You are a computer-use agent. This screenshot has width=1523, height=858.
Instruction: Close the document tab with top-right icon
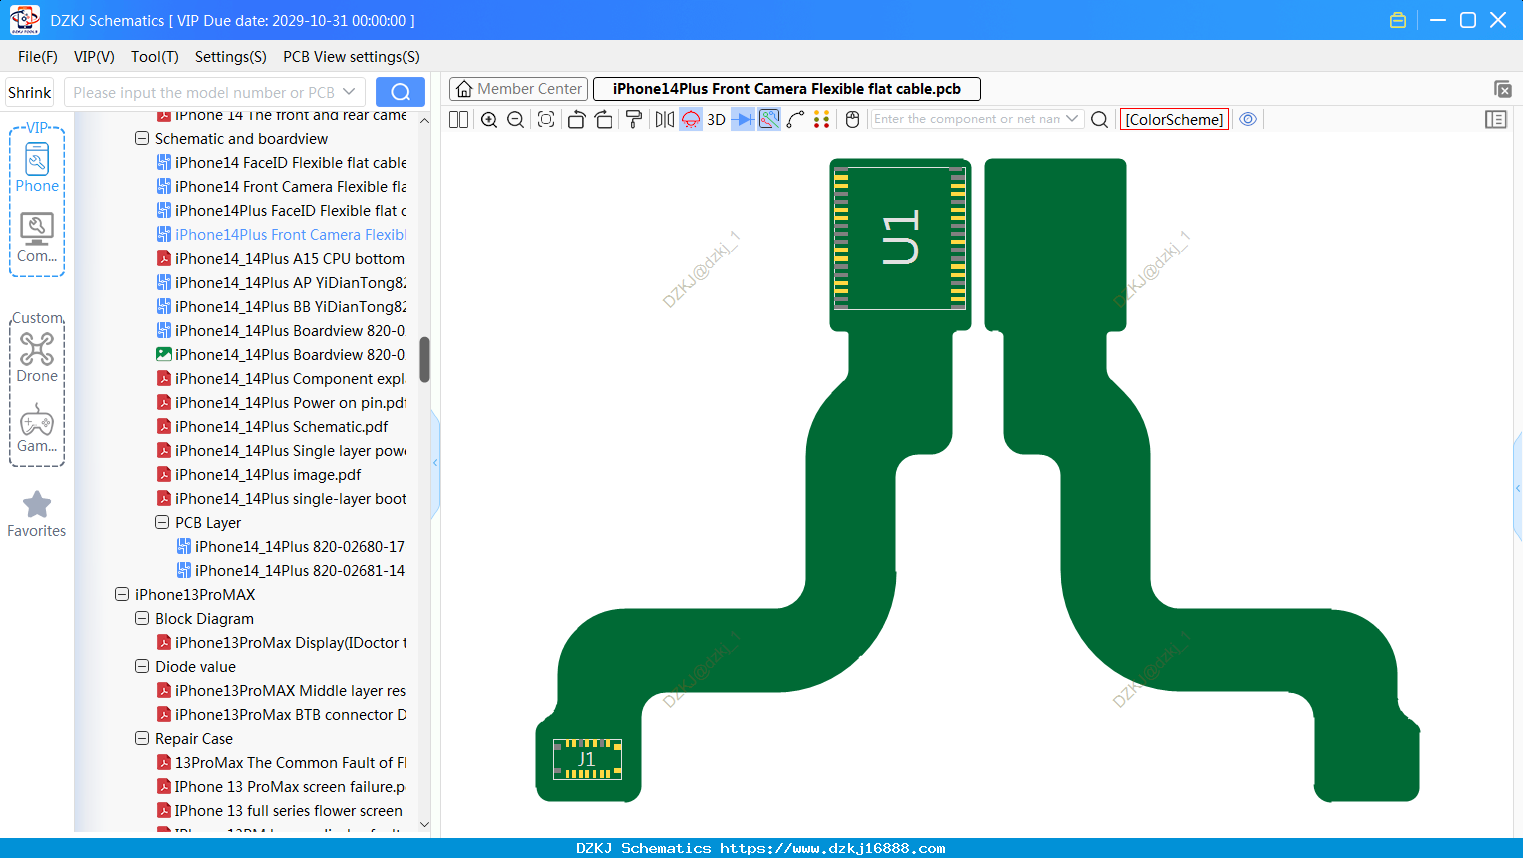(1502, 89)
